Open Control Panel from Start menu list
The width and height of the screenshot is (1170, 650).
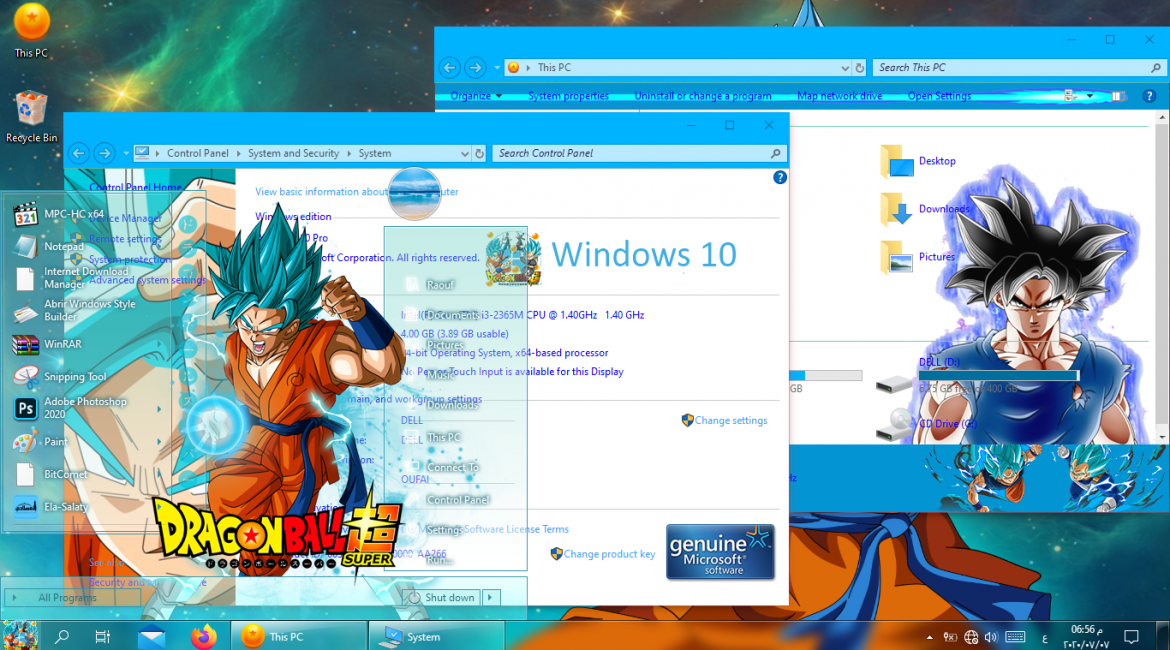[457, 500]
